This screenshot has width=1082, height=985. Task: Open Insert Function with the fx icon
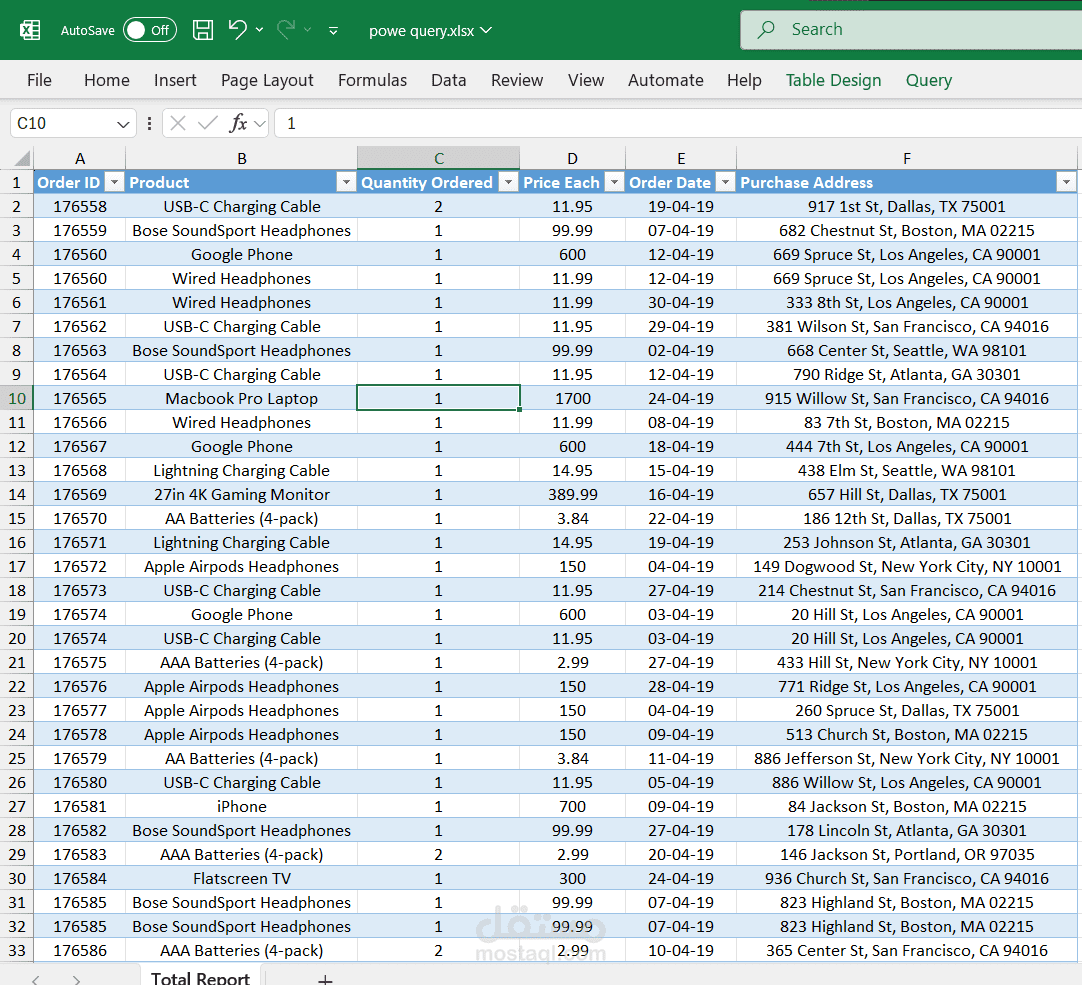[239, 124]
